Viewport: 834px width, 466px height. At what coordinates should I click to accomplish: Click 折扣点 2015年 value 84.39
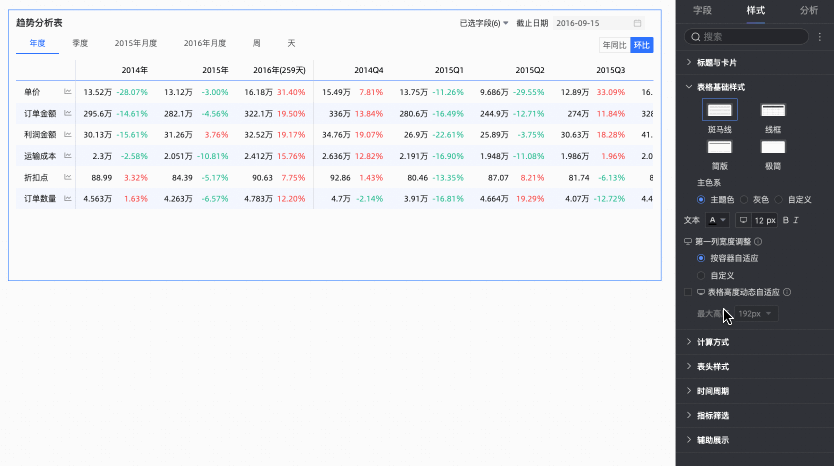(182, 177)
